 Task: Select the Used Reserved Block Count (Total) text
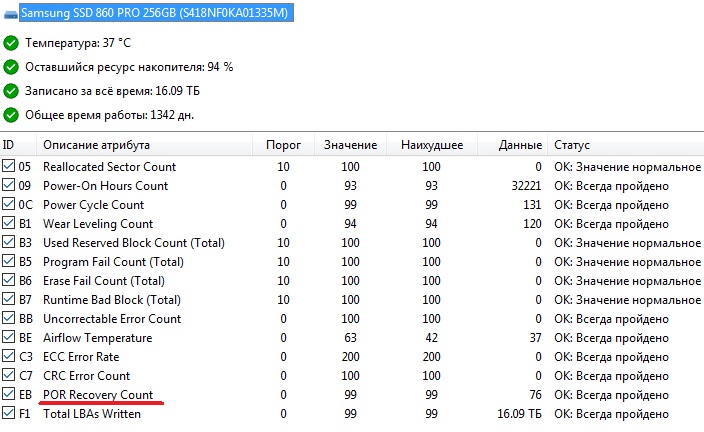(134, 243)
